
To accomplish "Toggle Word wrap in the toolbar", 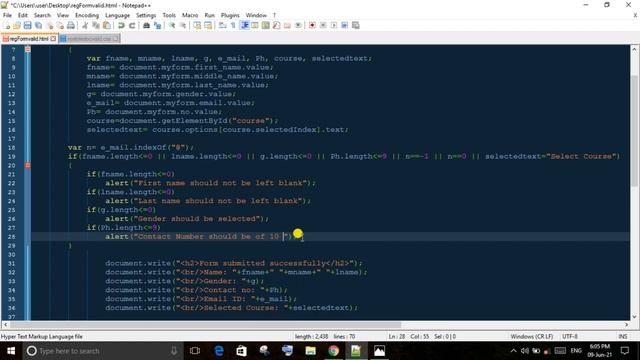I will tap(222, 26).
